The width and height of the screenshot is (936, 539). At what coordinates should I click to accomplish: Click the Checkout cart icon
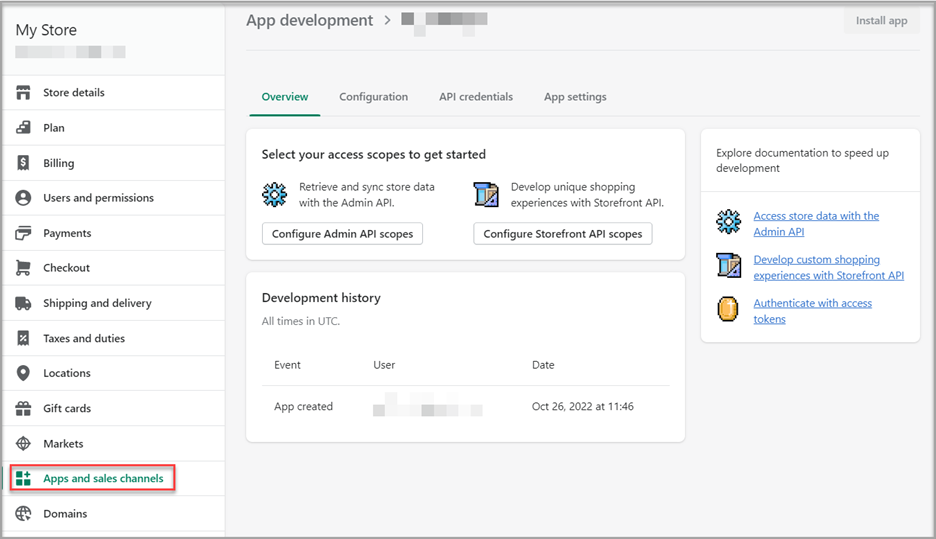tap(23, 268)
